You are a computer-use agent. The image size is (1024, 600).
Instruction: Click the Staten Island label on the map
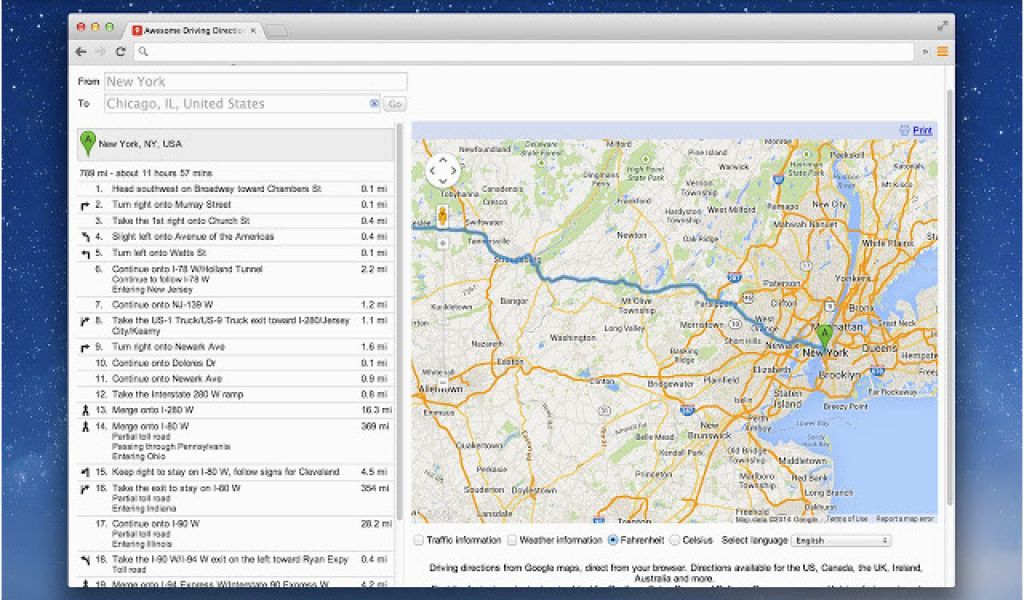click(x=787, y=399)
